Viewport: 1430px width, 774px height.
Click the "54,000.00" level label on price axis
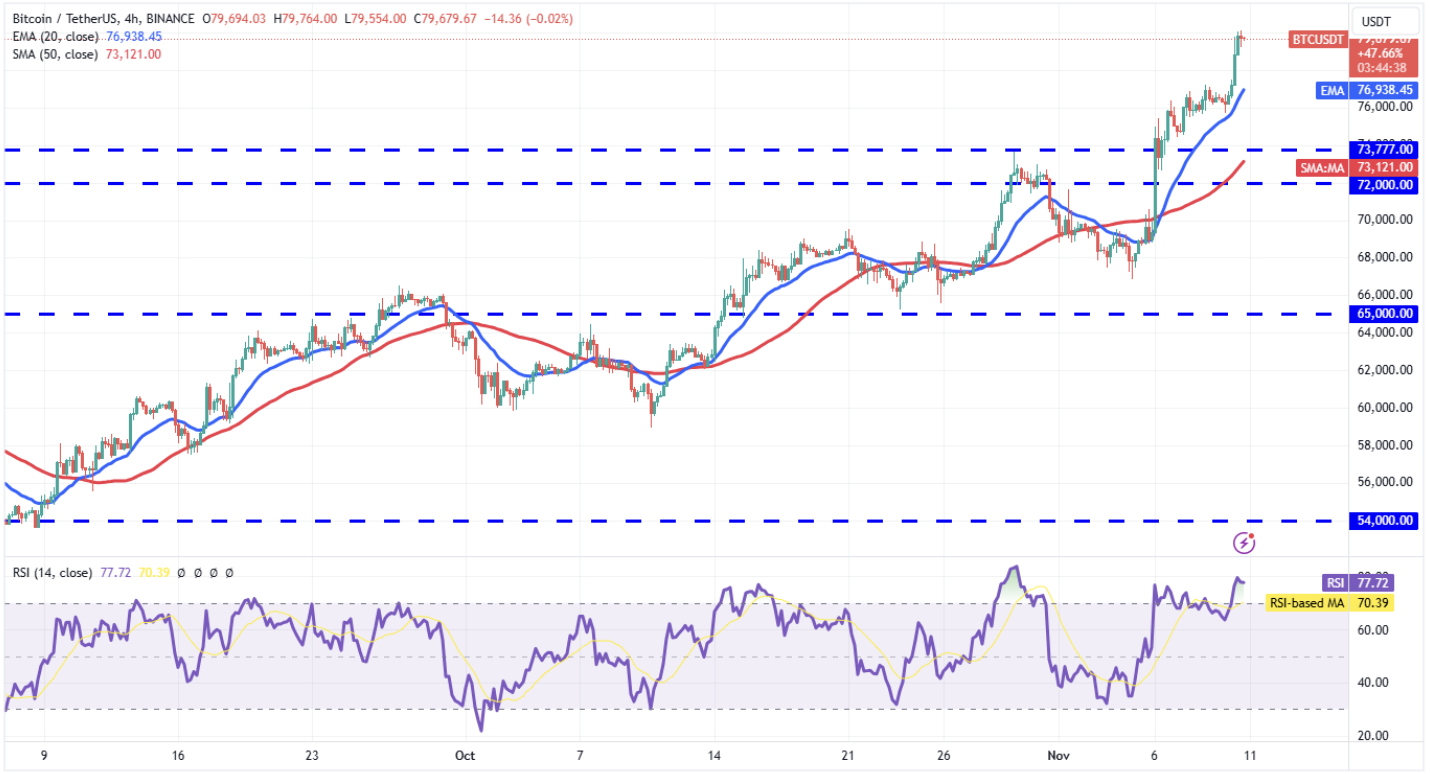click(x=1384, y=520)
